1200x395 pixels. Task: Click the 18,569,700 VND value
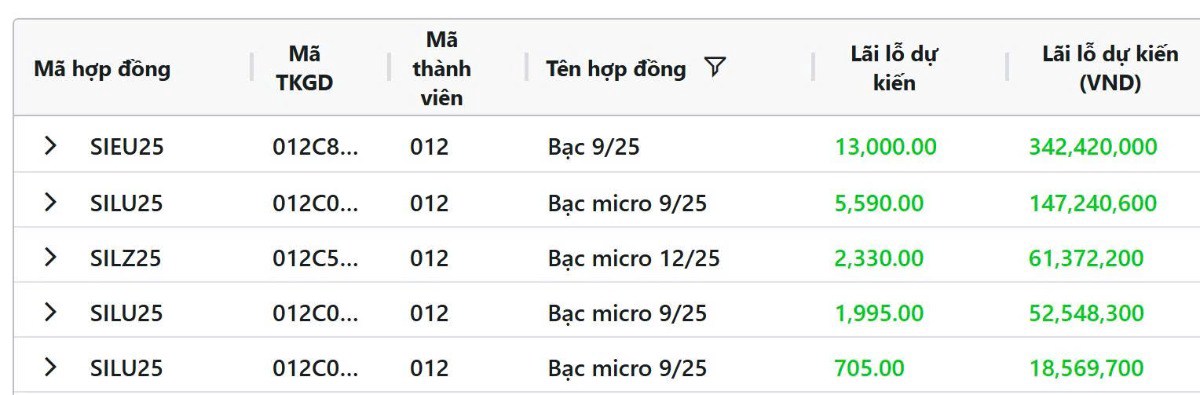click(x=1087, y=368)
